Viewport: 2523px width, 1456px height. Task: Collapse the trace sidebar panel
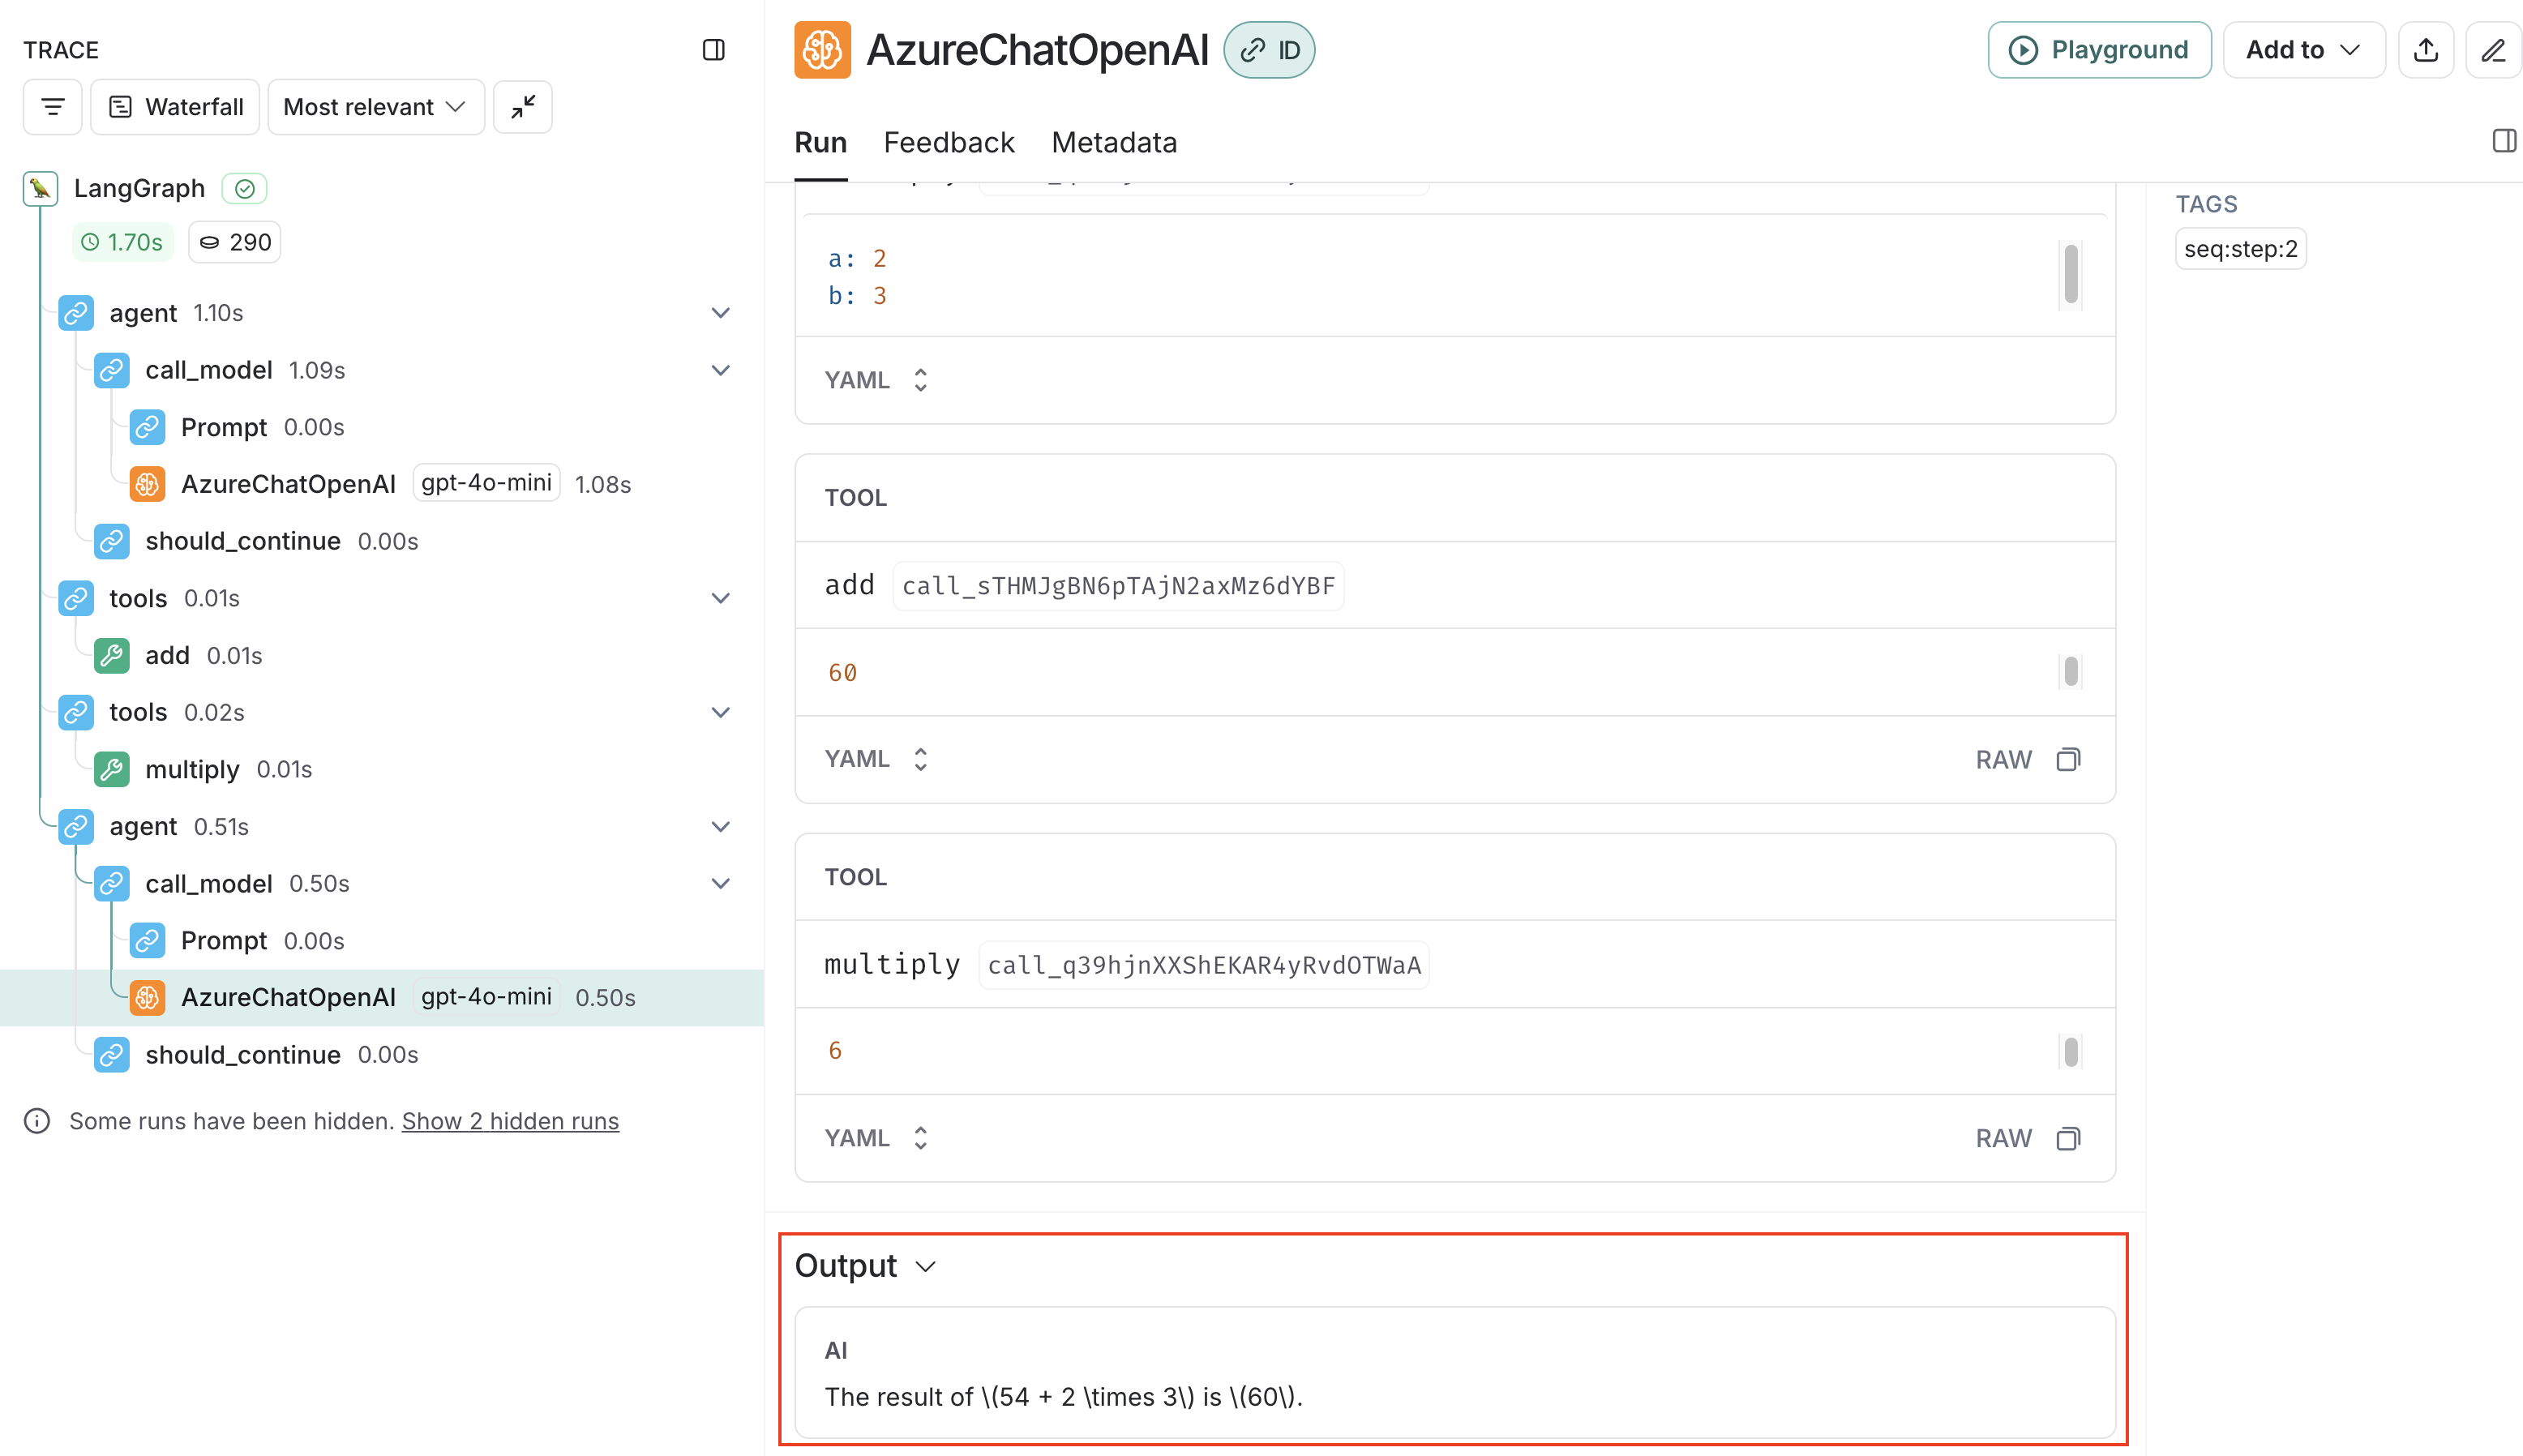[714, 50]
